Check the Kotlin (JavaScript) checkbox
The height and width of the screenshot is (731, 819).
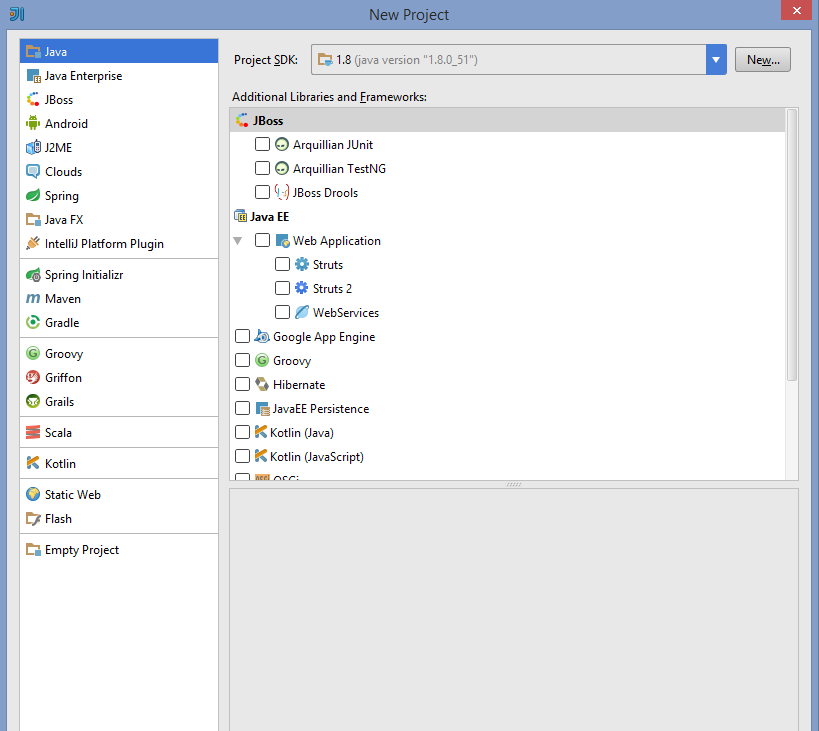242,456
